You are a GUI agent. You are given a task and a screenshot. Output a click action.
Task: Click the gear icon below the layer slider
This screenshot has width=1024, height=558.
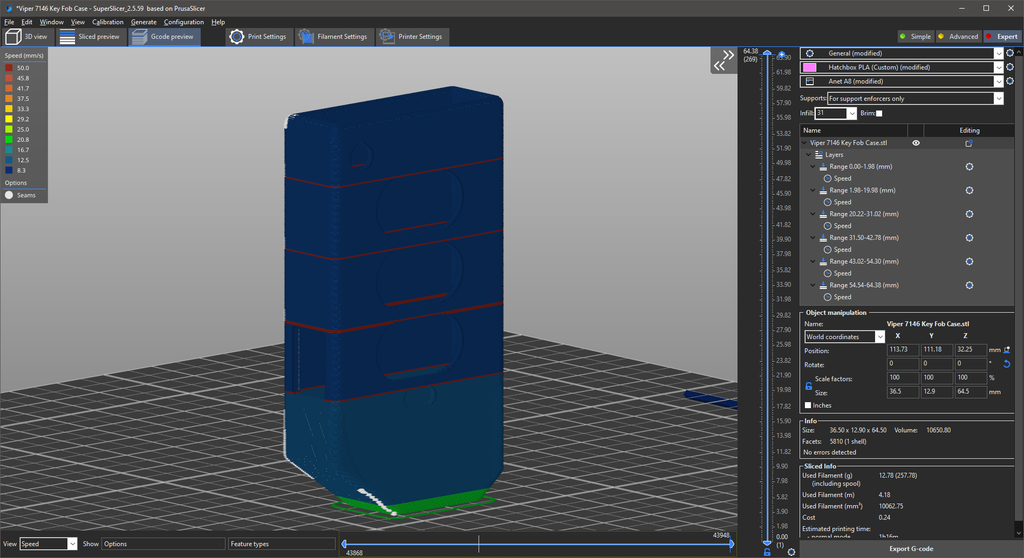point(791,551)
